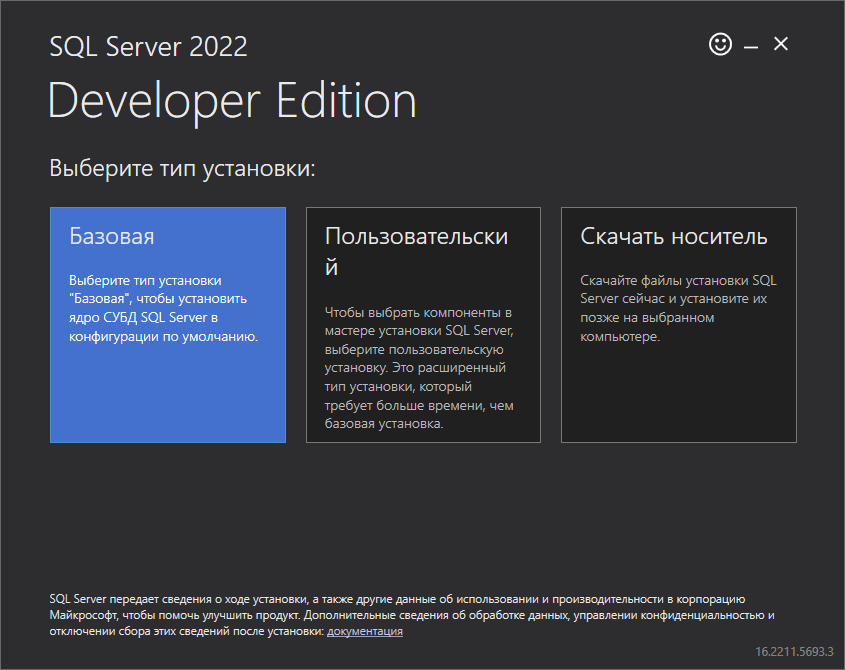
Task: Click empty lower area of Базовая tile
Action: coord(167,400)
